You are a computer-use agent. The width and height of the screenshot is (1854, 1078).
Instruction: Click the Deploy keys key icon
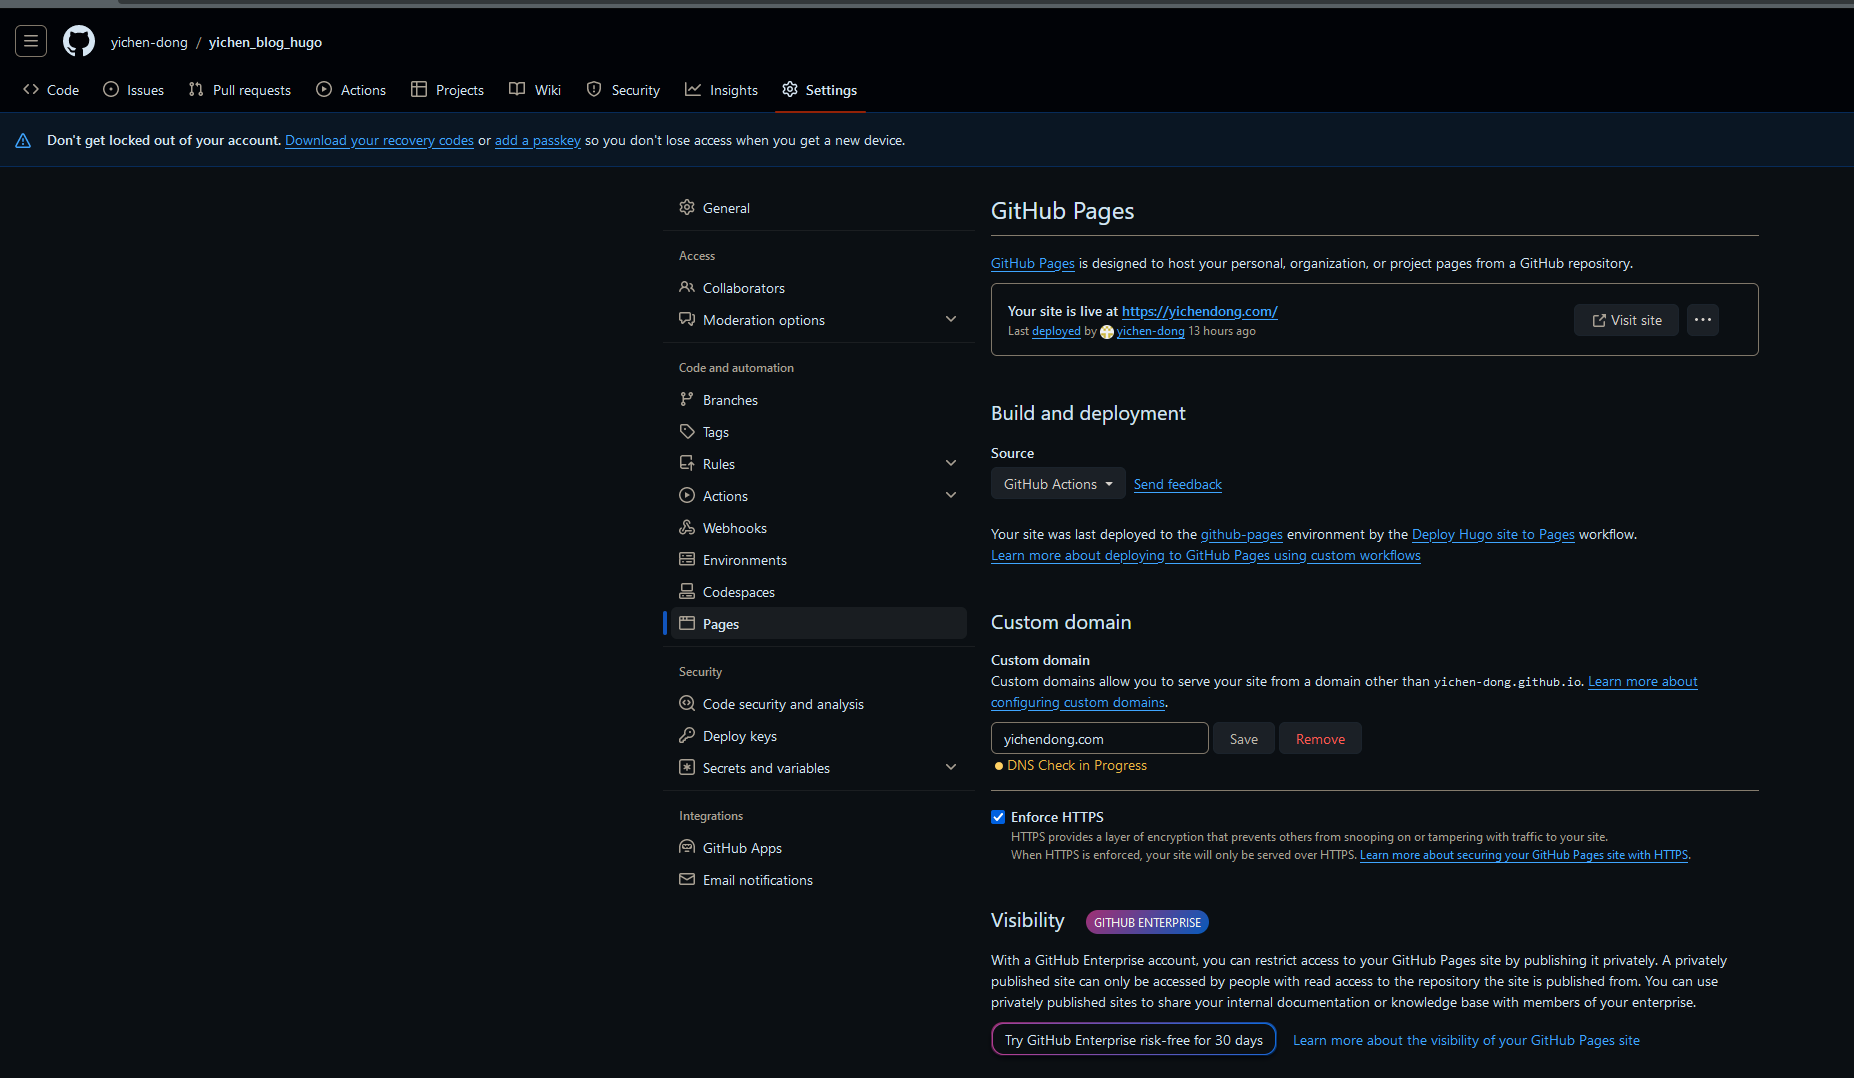687,735
